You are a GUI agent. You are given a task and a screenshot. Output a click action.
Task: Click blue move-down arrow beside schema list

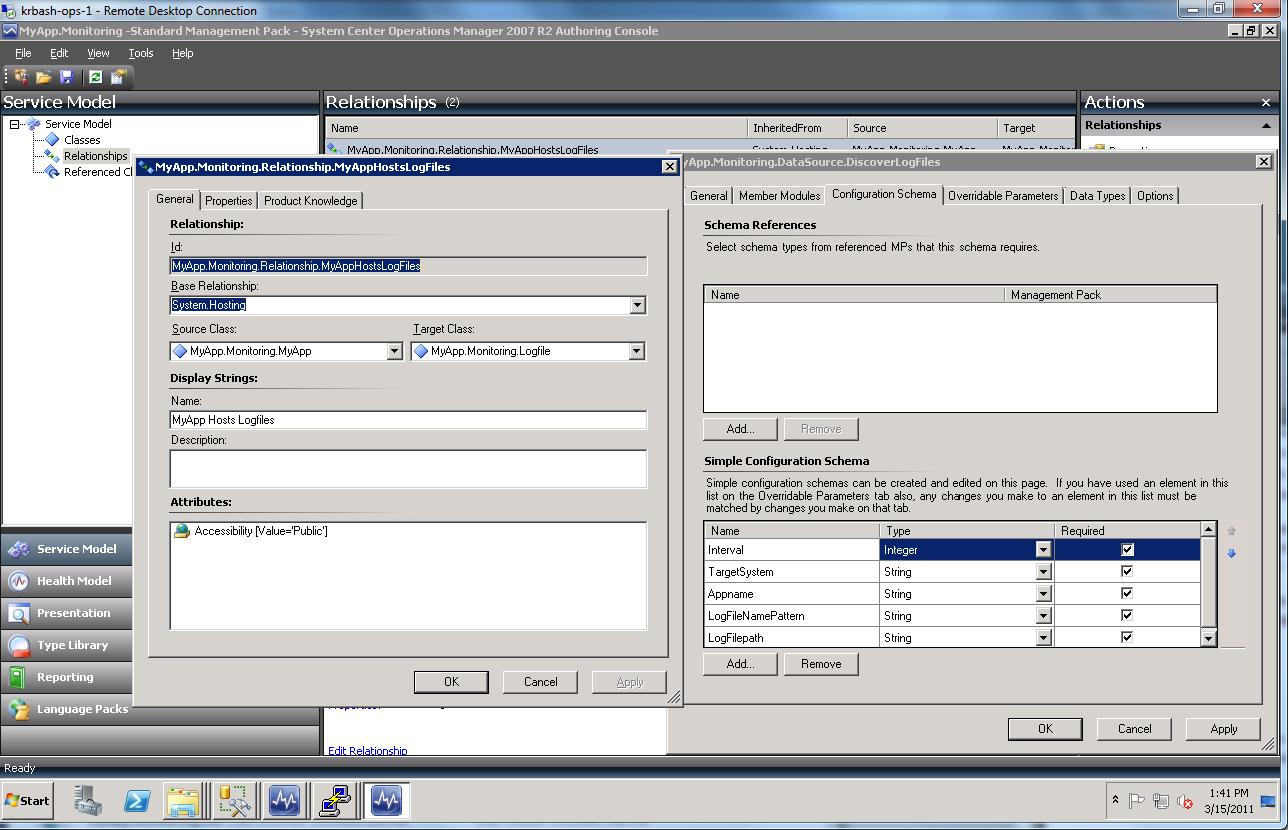[1231, 553]
